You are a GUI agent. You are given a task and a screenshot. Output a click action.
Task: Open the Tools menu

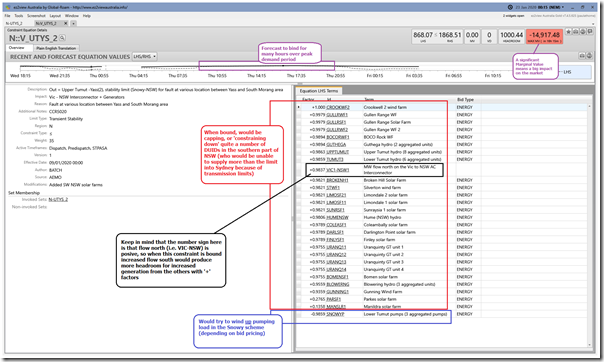pyautogui.click(x=18, y=16)
